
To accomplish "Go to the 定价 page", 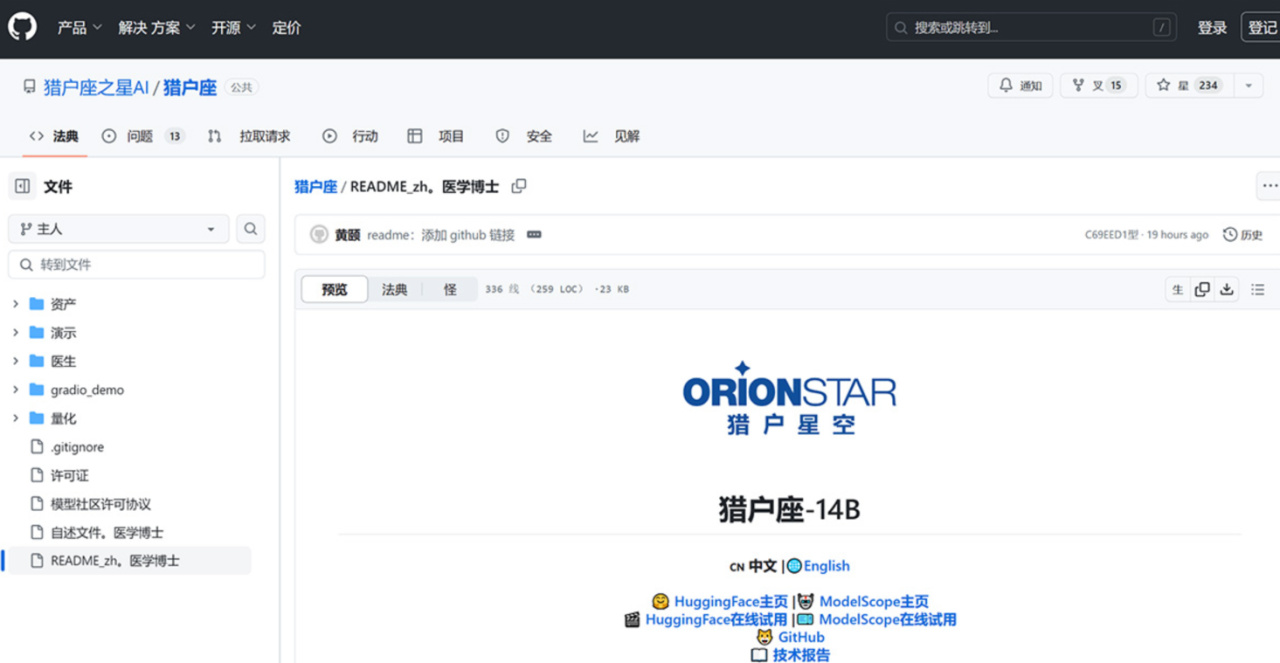I will 287,28.
